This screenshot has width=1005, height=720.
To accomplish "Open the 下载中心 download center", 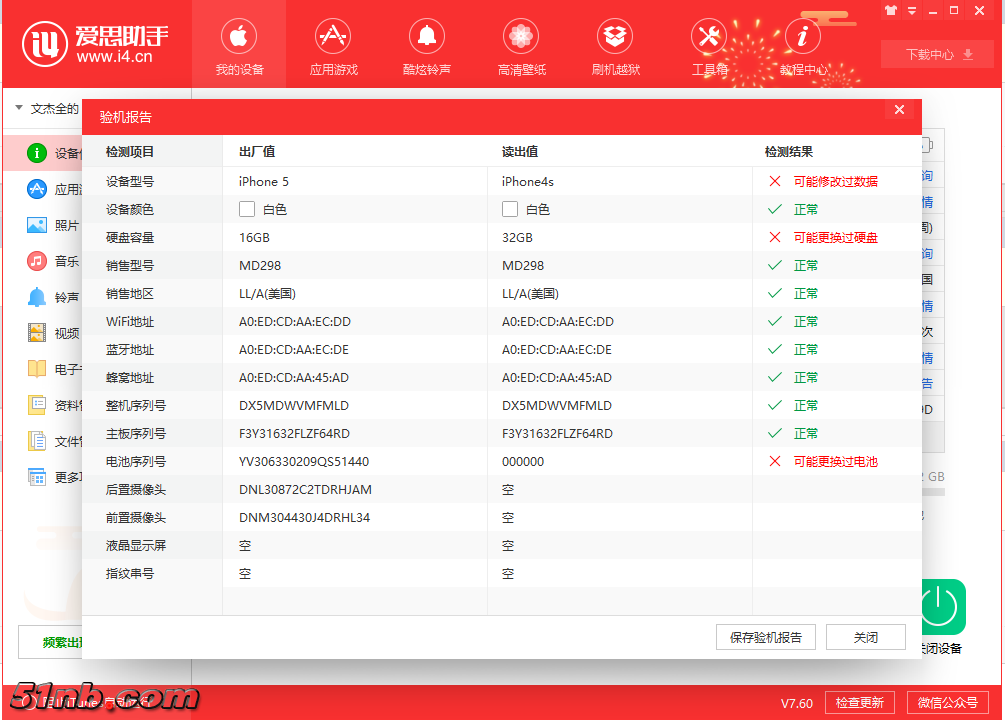I will pos(939,54).
